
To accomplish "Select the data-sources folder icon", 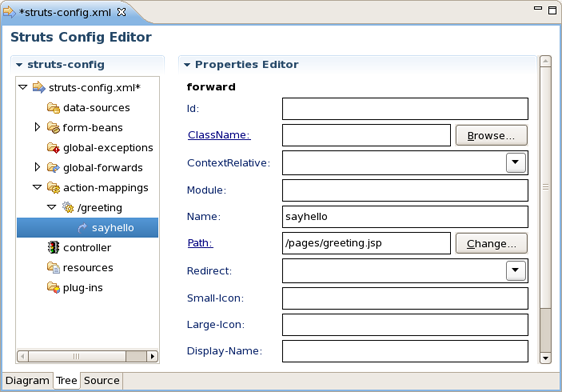I will point(53,107).
